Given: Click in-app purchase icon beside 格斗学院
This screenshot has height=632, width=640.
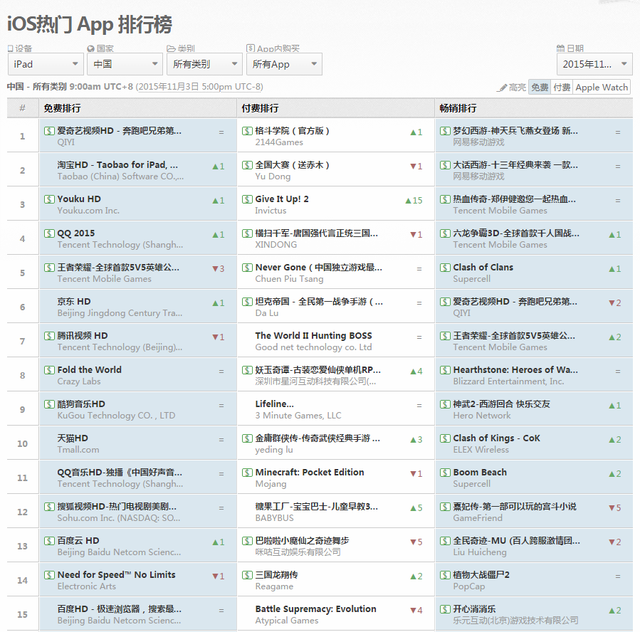Looking at the screenshot, I should coord(247,131).
